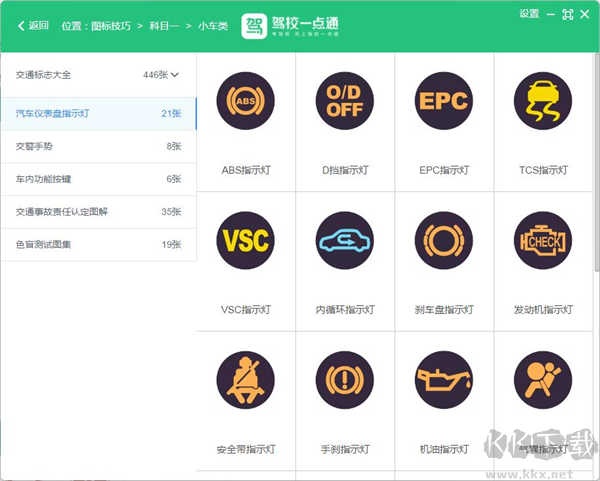Open the engine oil can icon
This screenshot has width=600, height=481.
point(444,380)
